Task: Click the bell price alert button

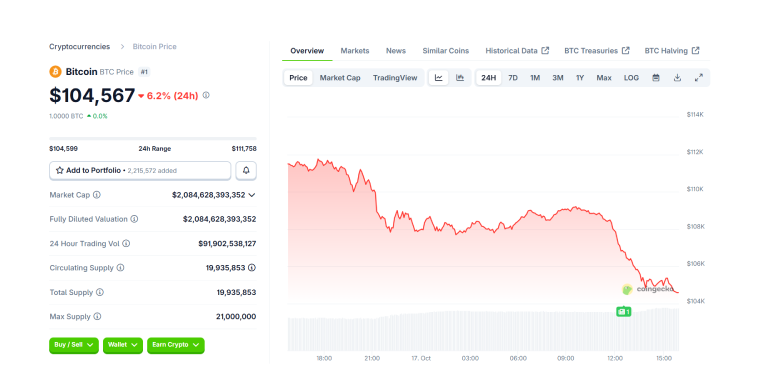Action: click(x=246, y=170)
